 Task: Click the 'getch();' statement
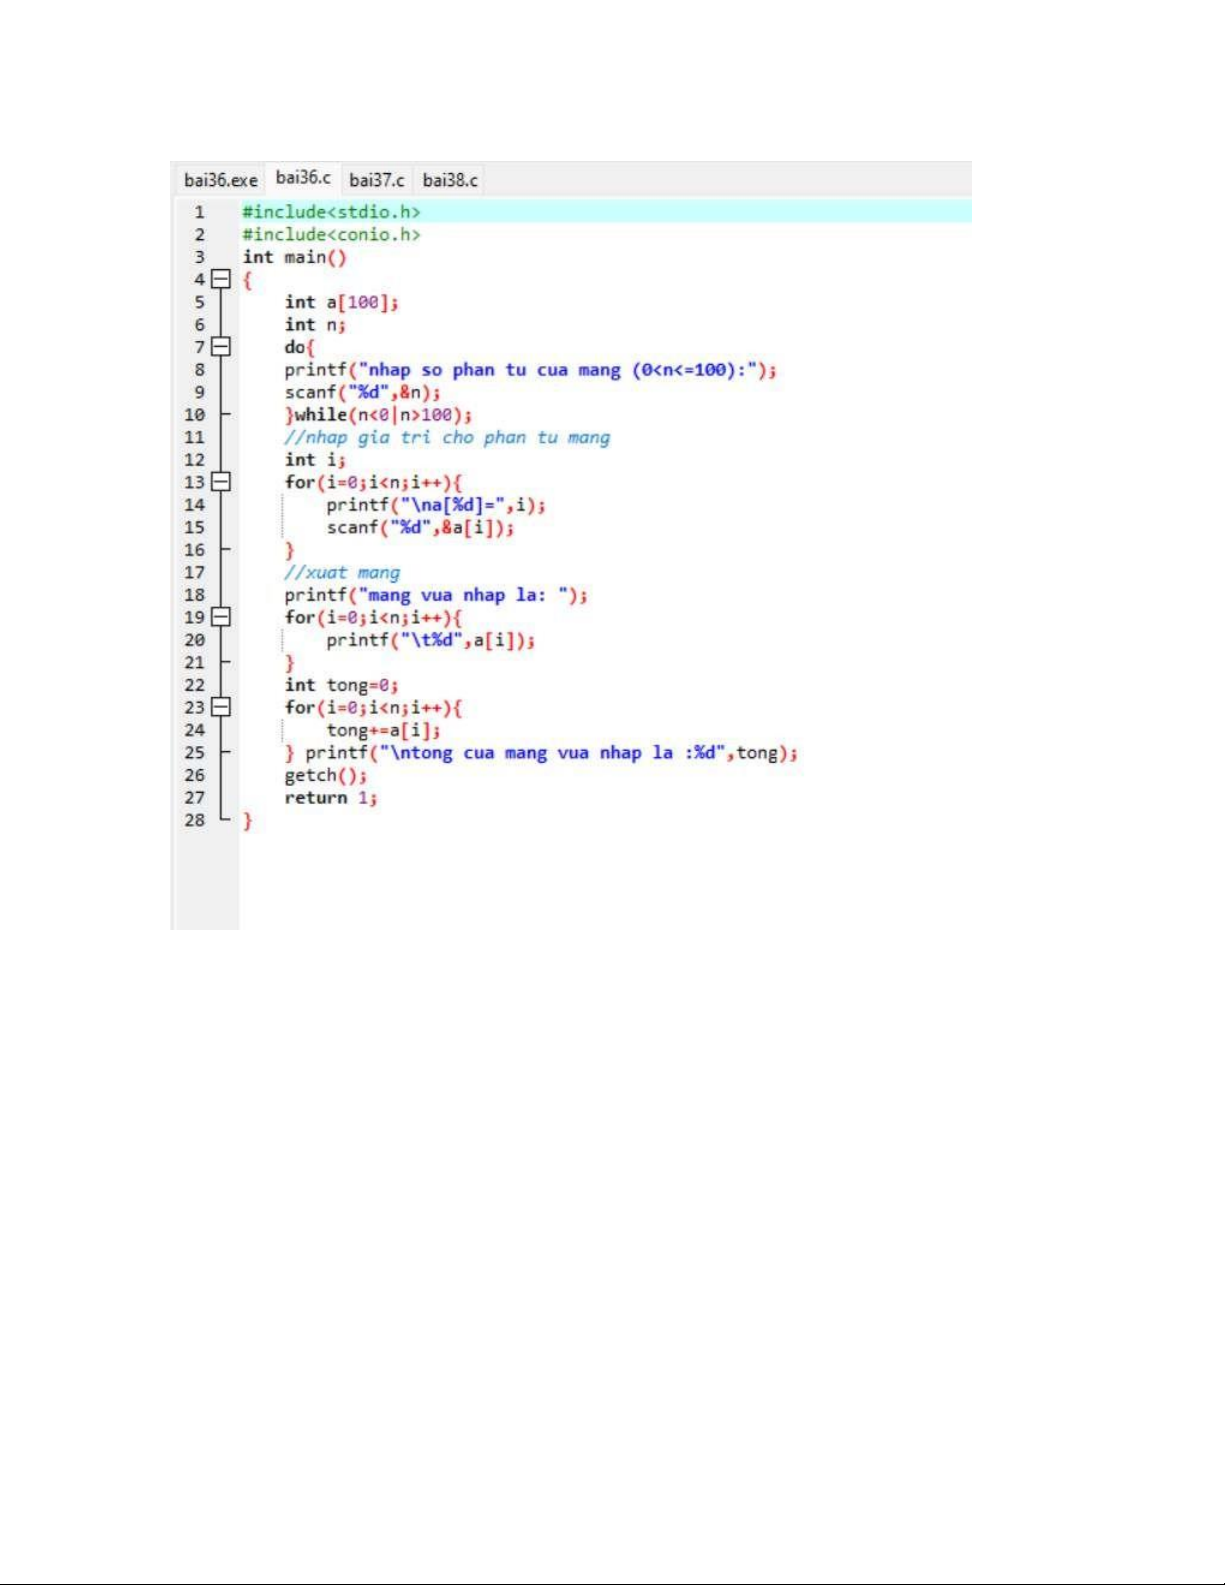point(325,775)
